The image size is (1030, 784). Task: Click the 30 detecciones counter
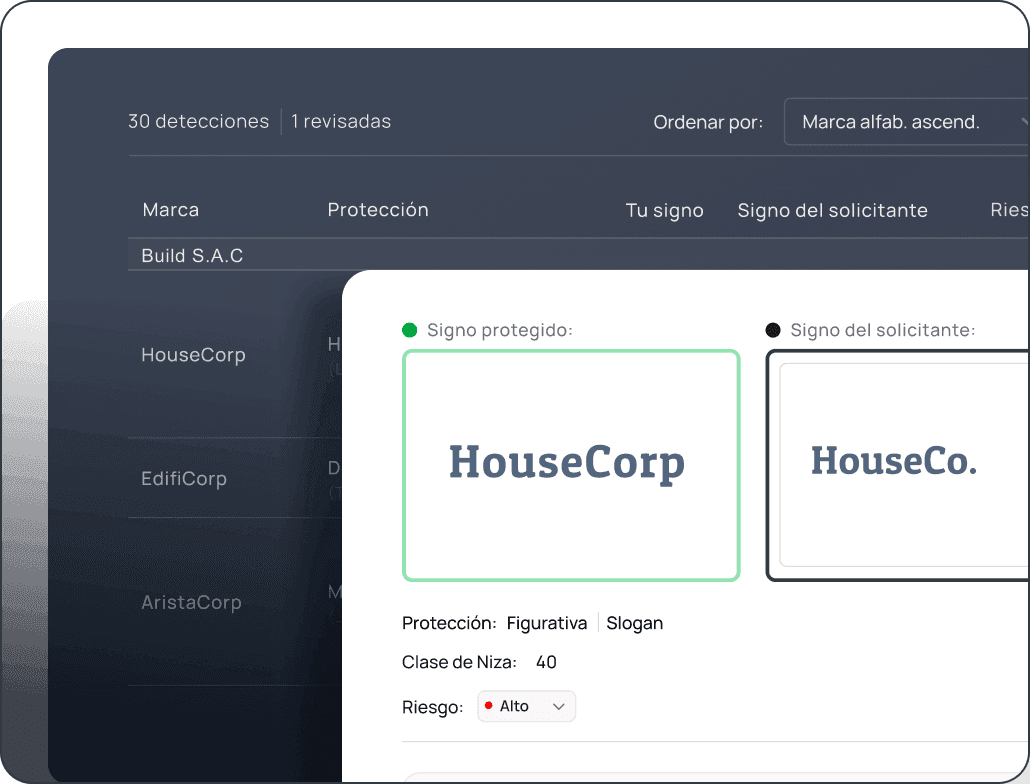198,121
